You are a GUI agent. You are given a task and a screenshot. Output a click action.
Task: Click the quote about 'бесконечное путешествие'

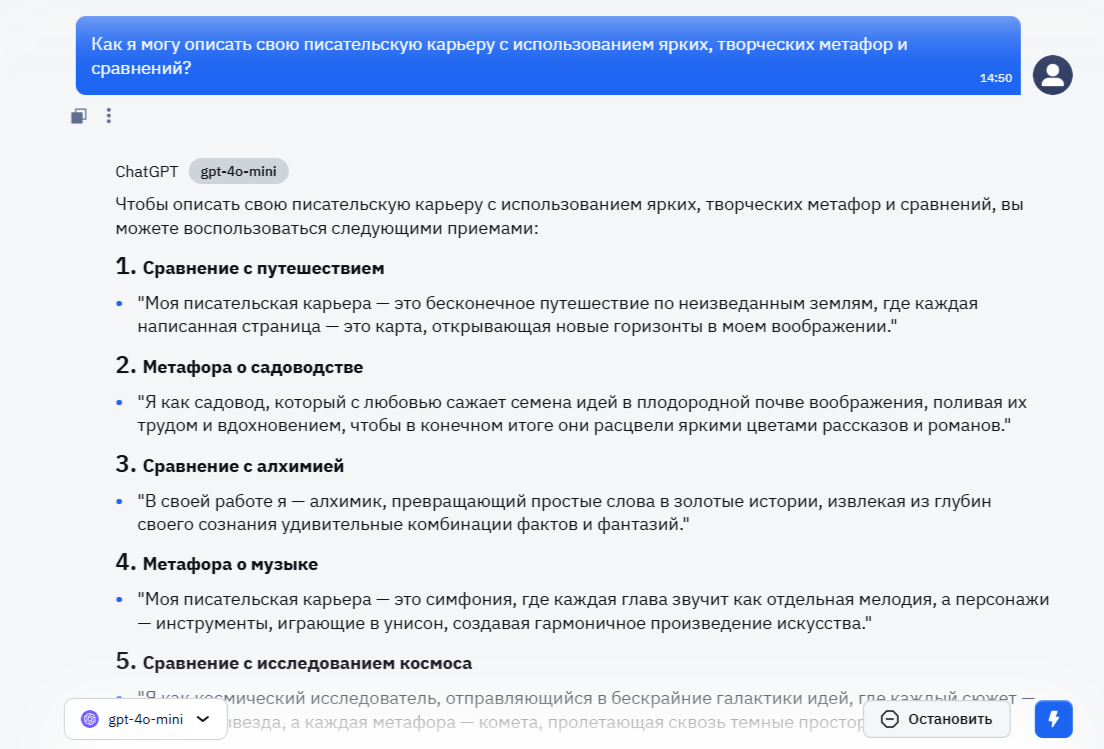pos(557,315)
